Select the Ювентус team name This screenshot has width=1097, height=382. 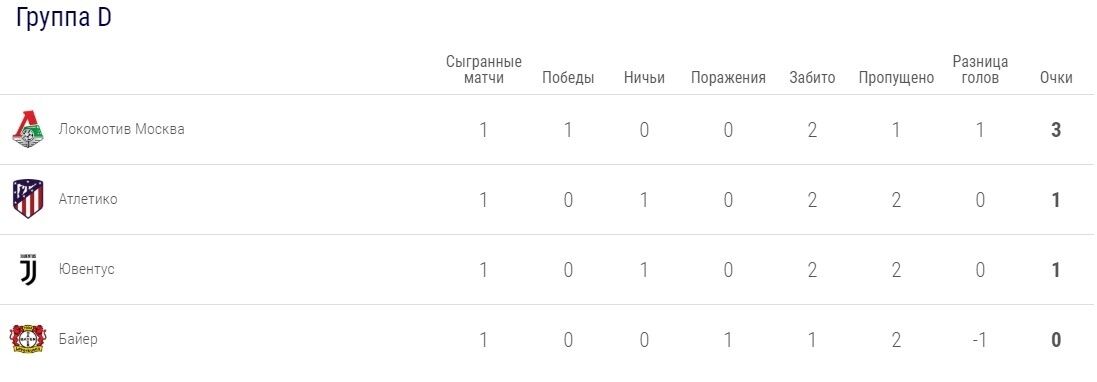click(x=87, y=269)
